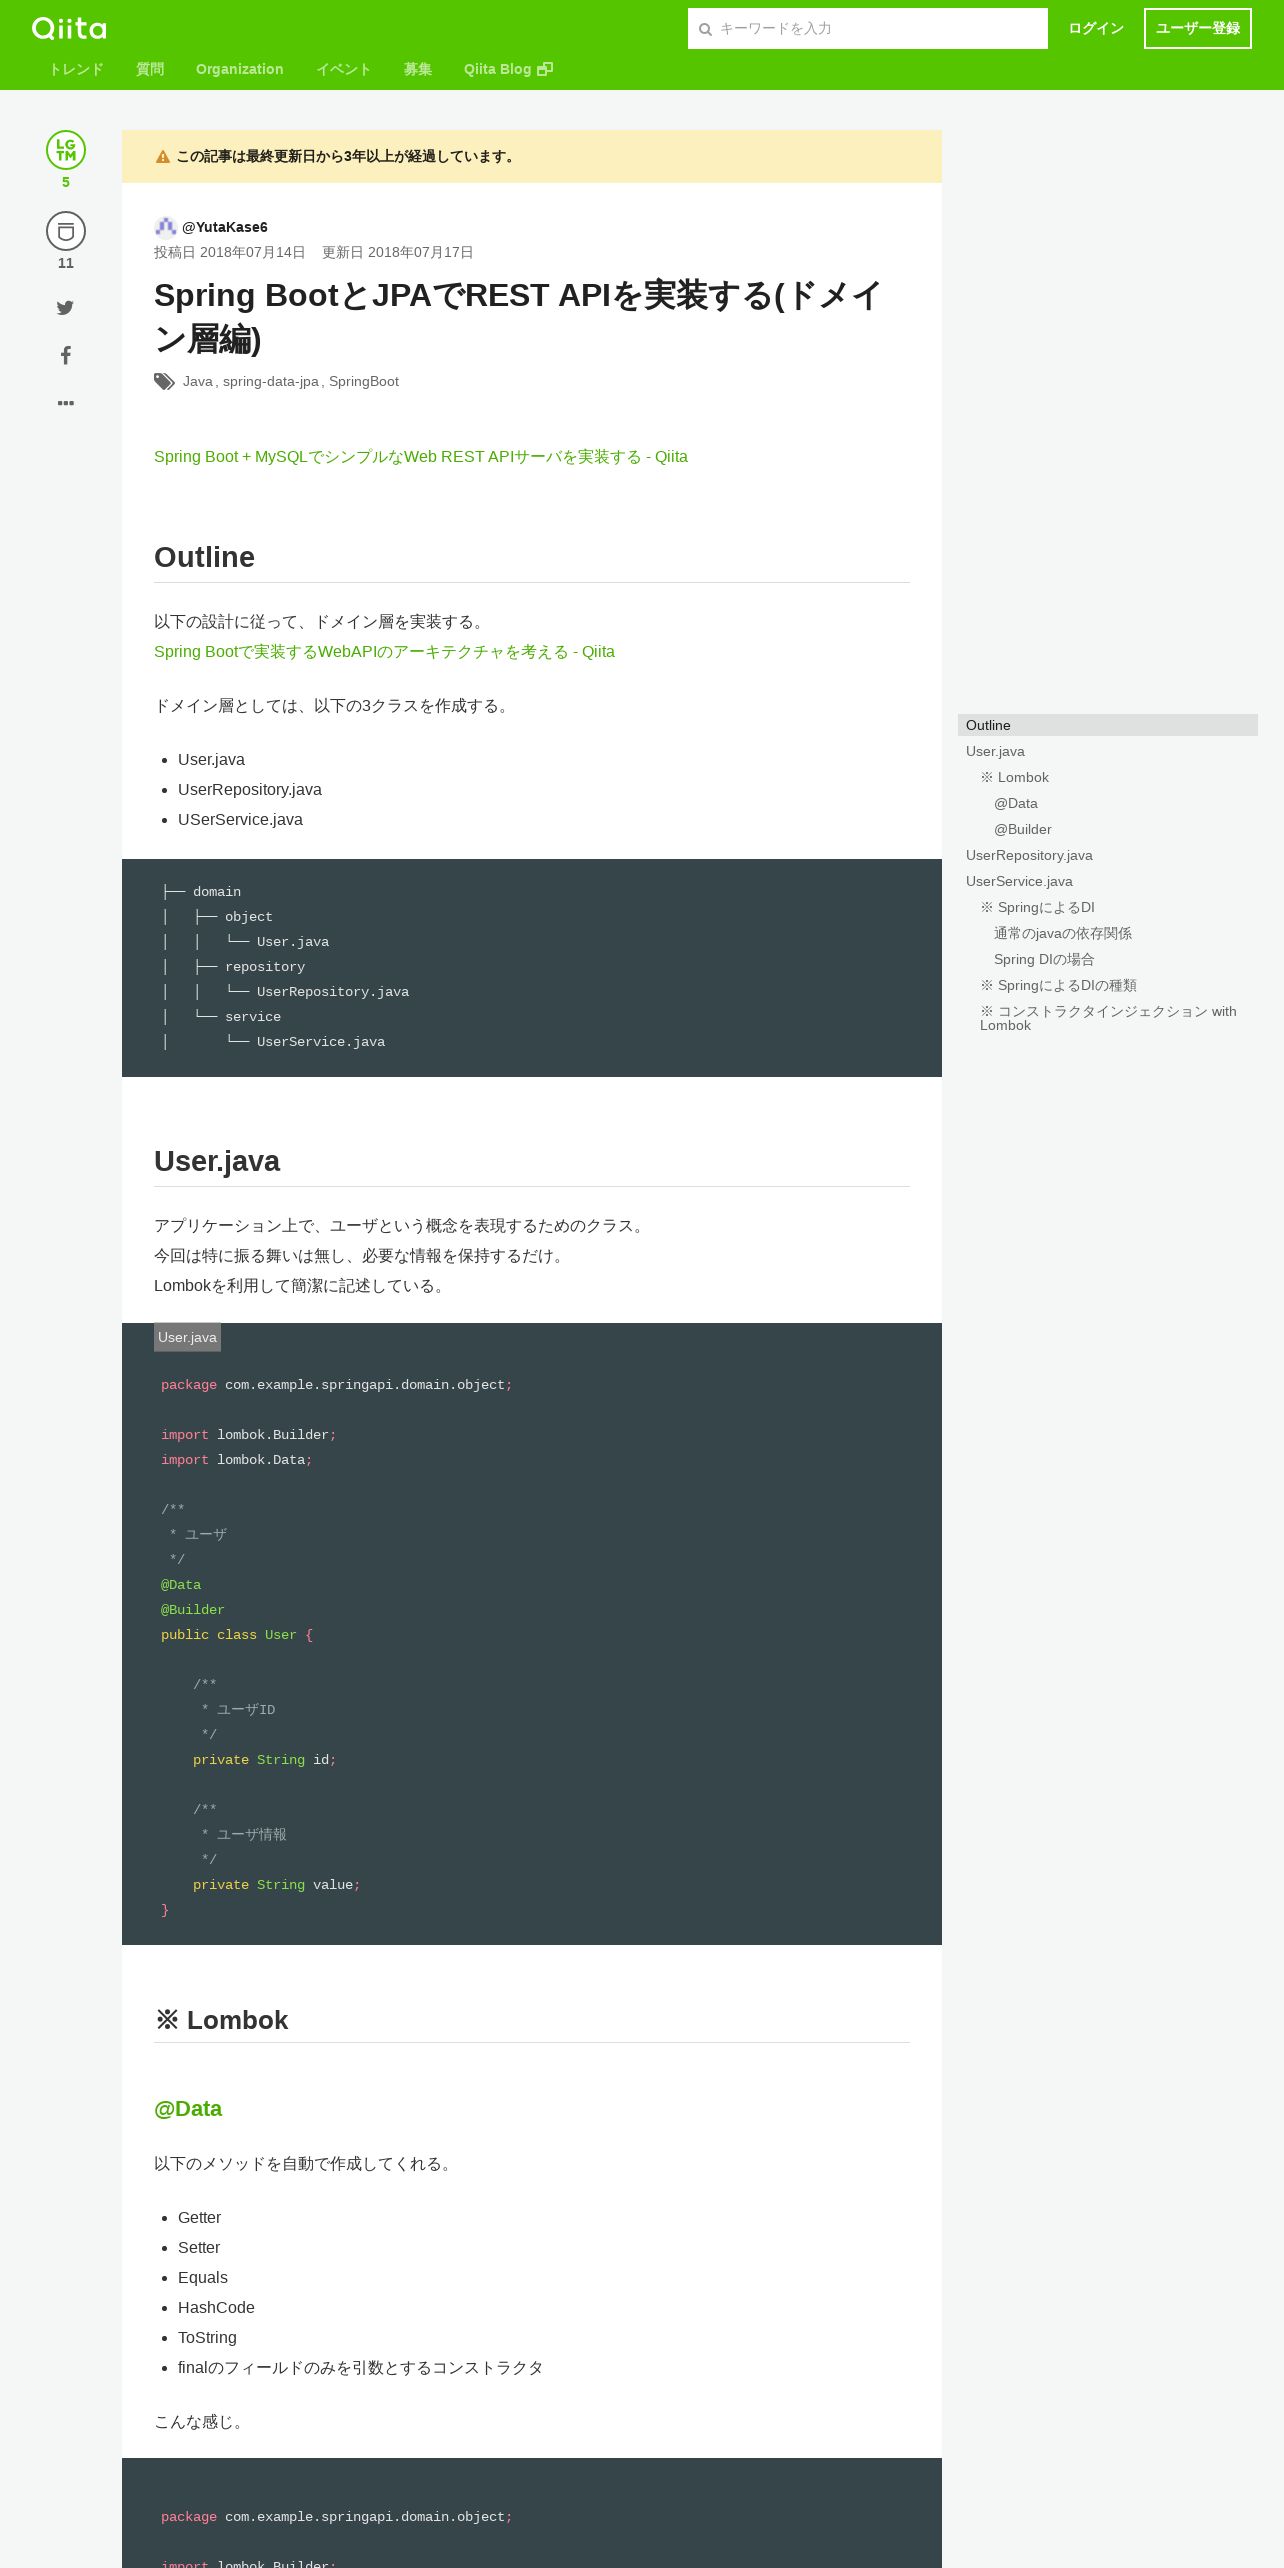Click the YutaKase6 author avatar

coord(165,227)
